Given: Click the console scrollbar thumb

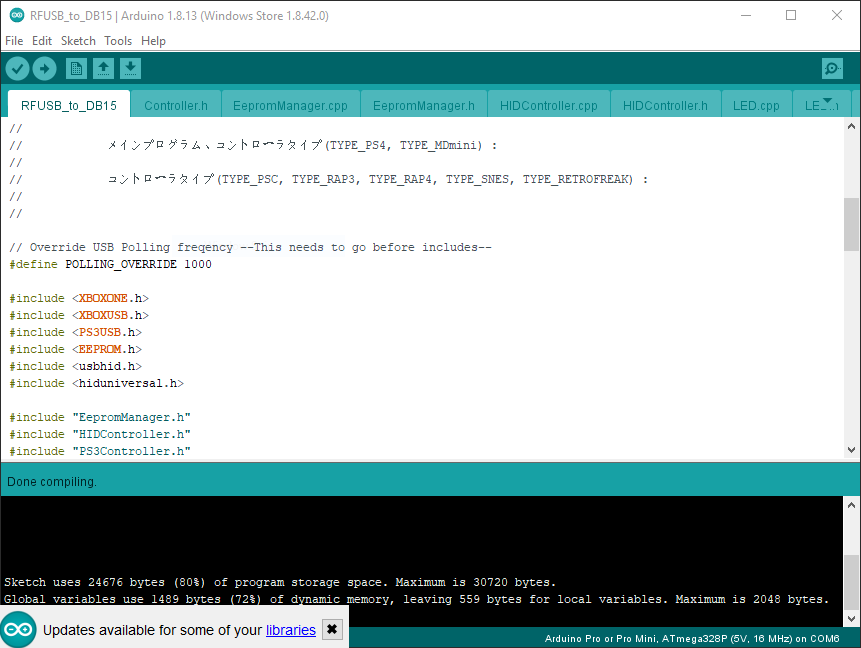Looking at the screenshot, I should coord(851,582).
